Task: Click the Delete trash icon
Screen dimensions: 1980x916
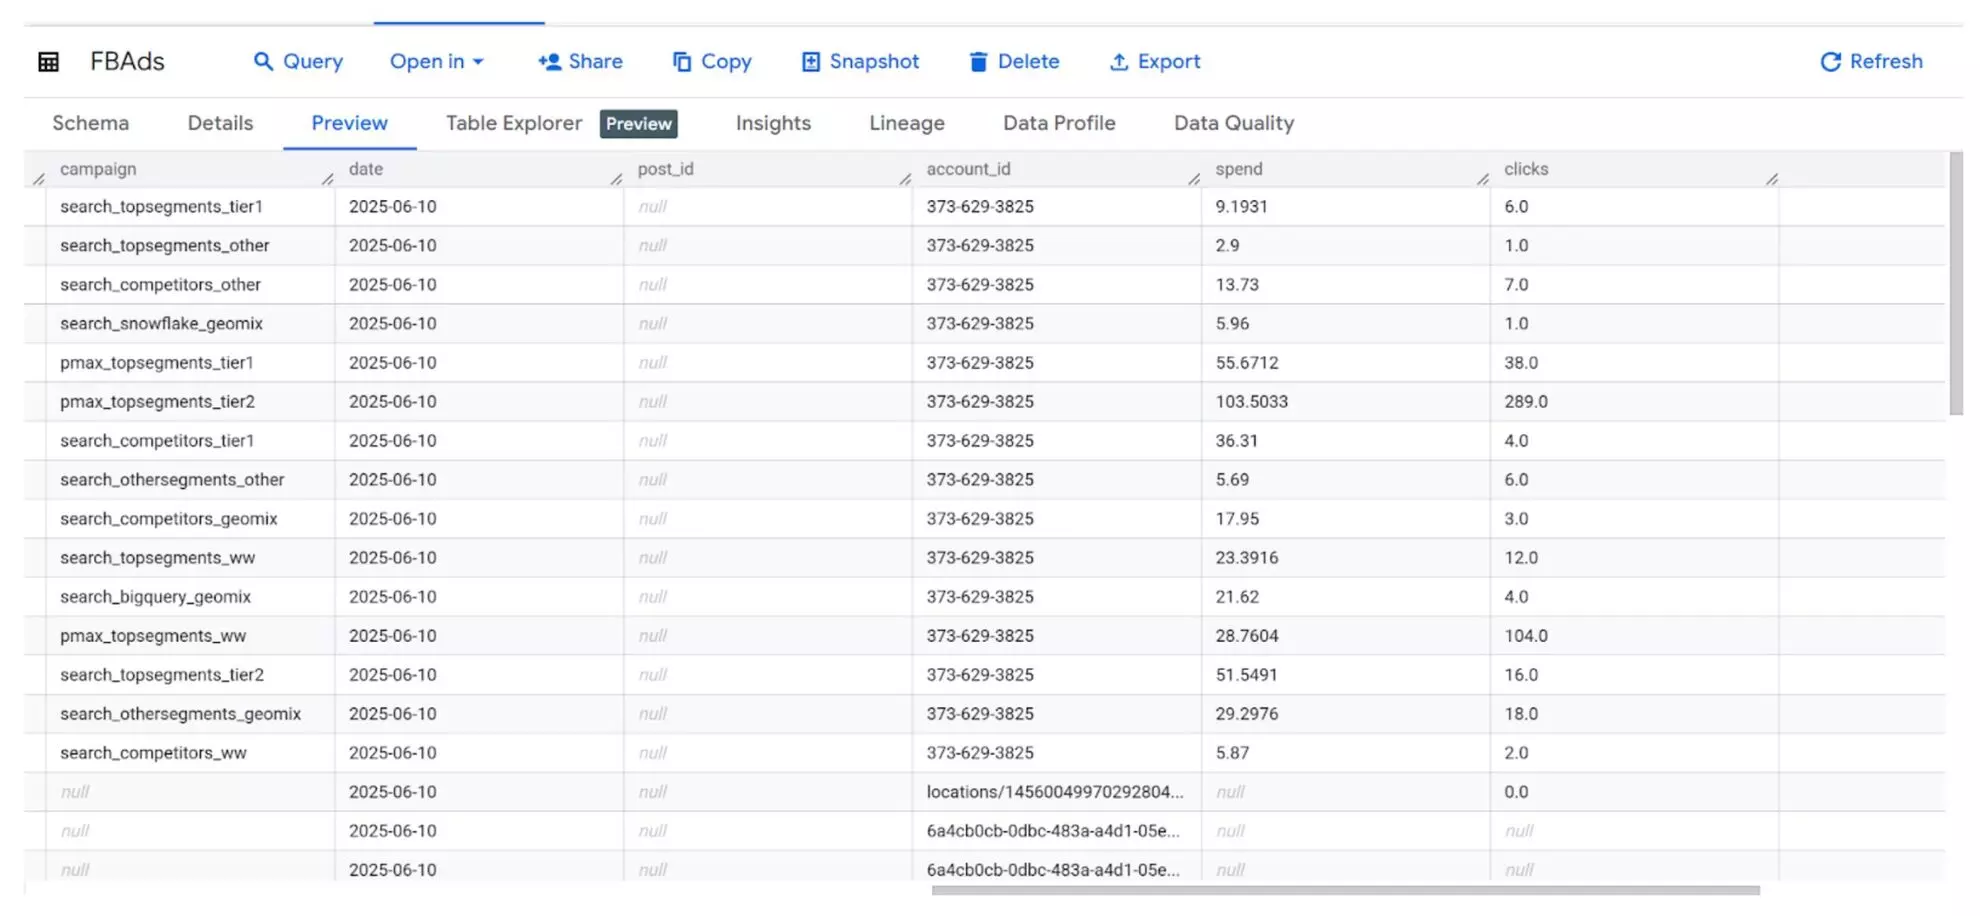Action: 977,61
